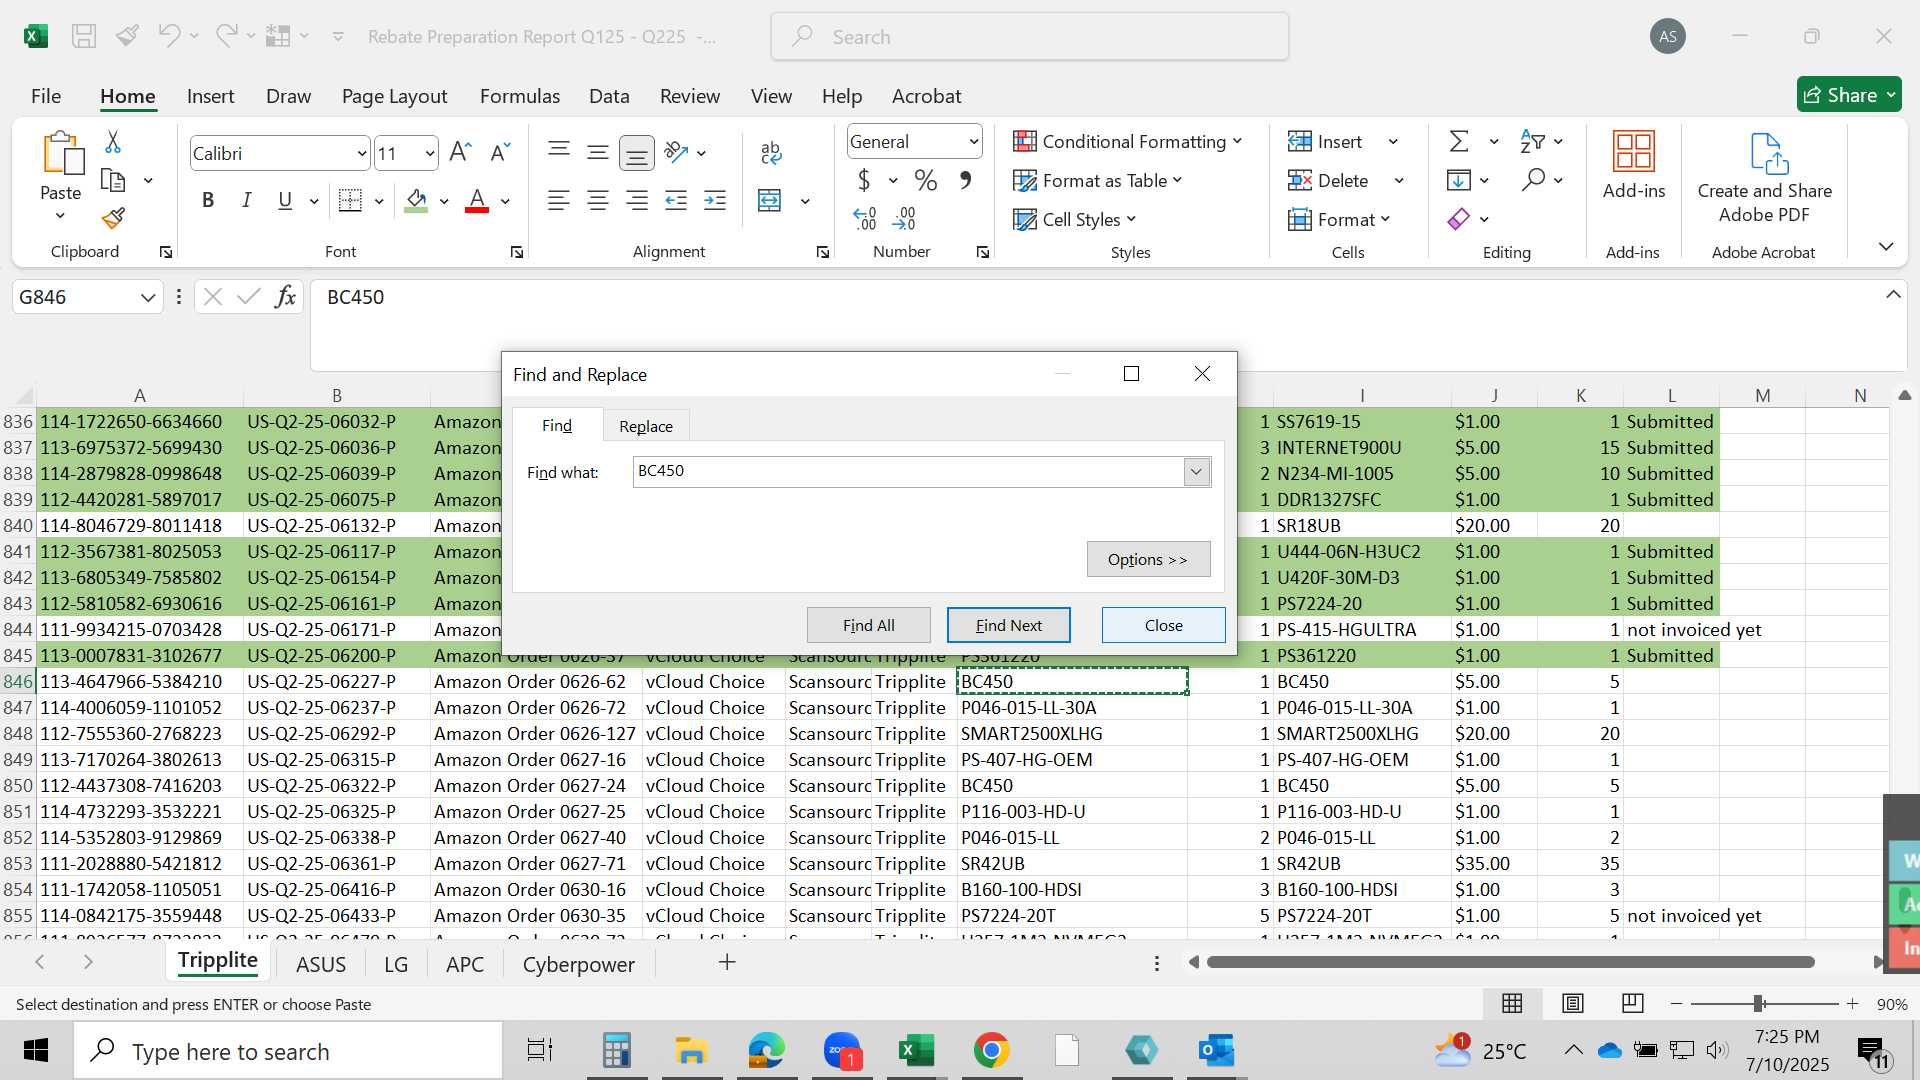Viewport: 1920px width, 1080px height.
Task: Click the Redo arrow icon
Action: coord(227,36)
